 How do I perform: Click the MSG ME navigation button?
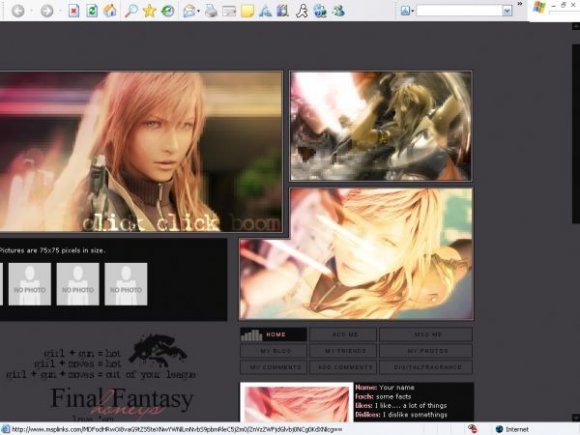point(426,334)
